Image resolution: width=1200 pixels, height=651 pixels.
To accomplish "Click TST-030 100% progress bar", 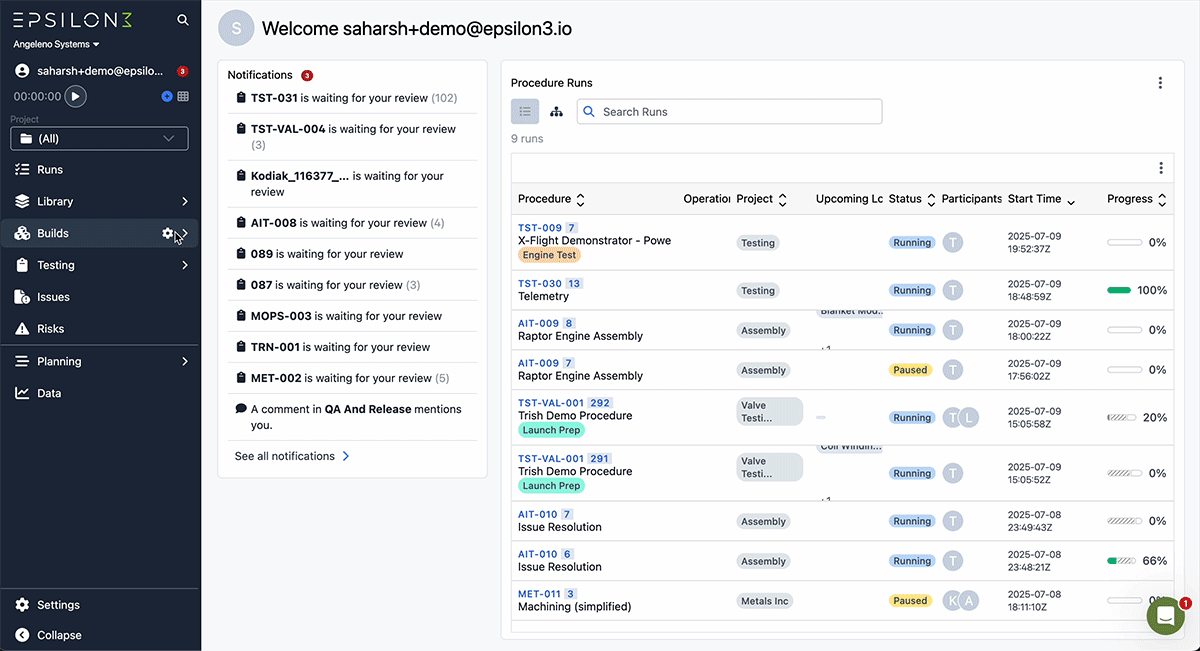I will pos(1119,290).
